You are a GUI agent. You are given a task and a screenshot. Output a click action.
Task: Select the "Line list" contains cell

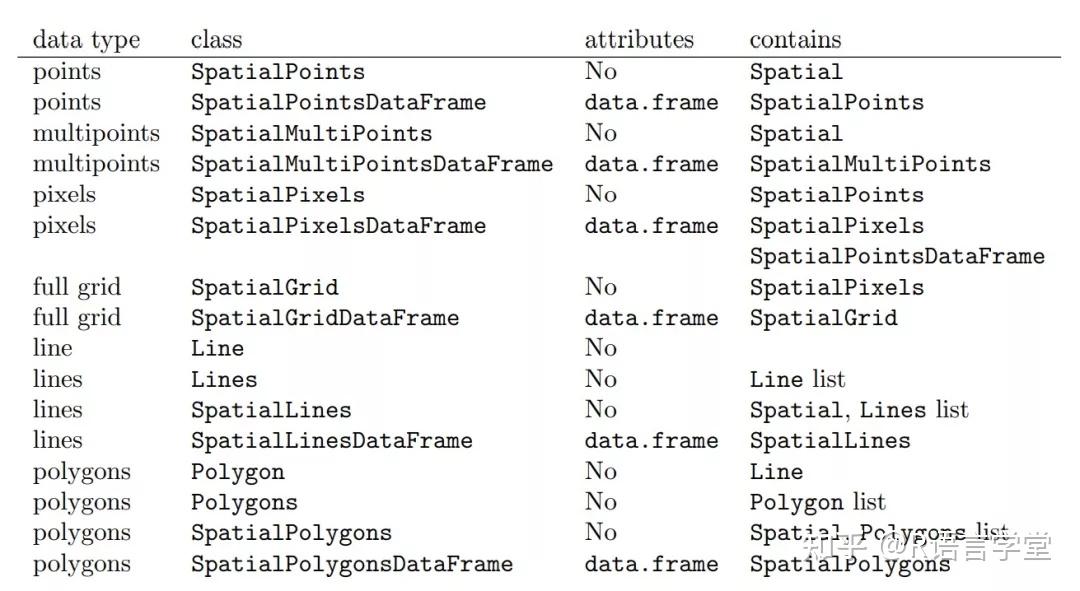(x=797, y=380)
